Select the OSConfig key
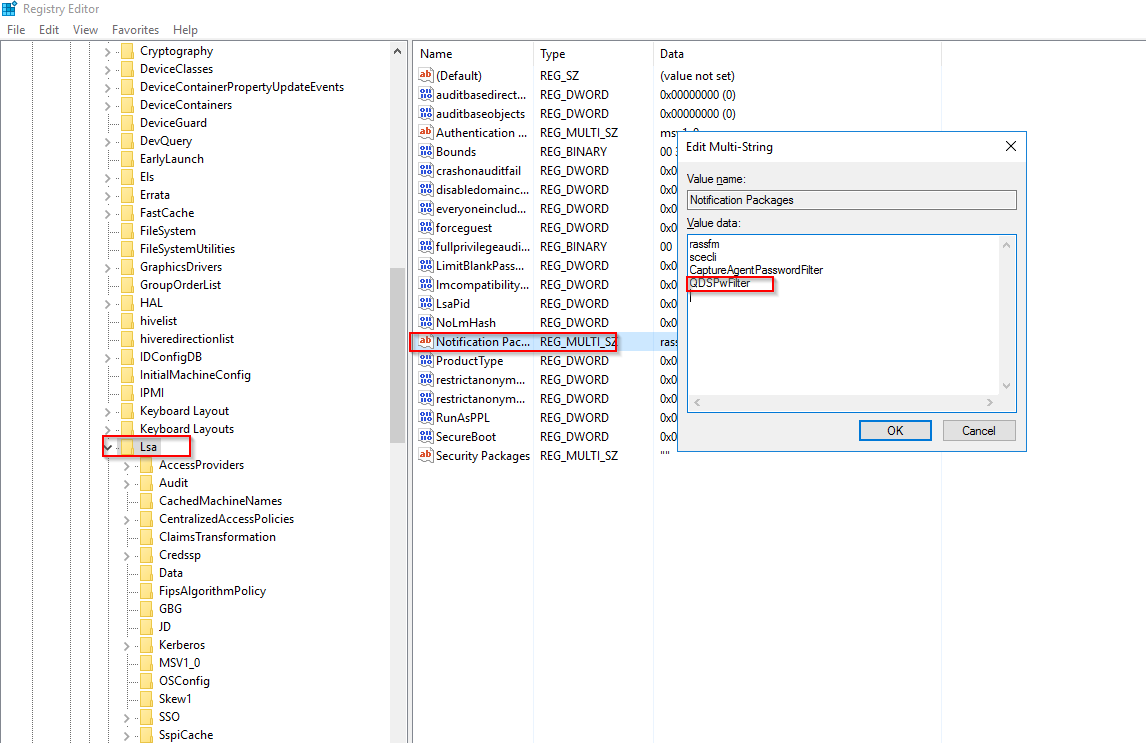1146x743 pixels. (x=184, y=680)
